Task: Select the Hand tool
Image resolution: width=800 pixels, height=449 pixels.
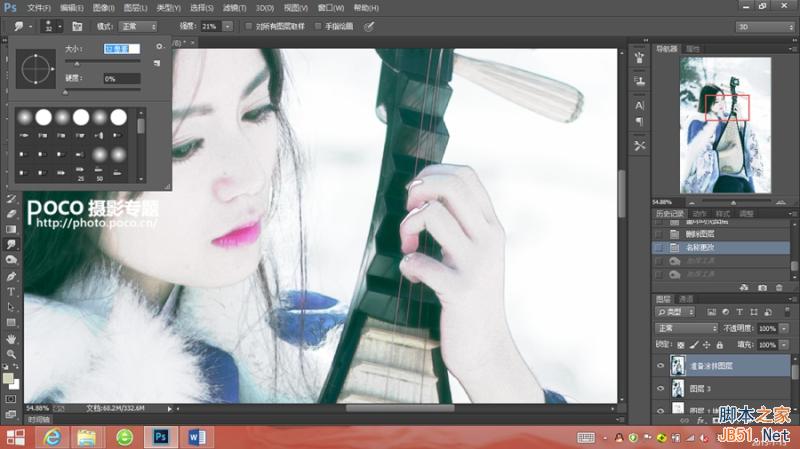Action: [x=11, y=339]
